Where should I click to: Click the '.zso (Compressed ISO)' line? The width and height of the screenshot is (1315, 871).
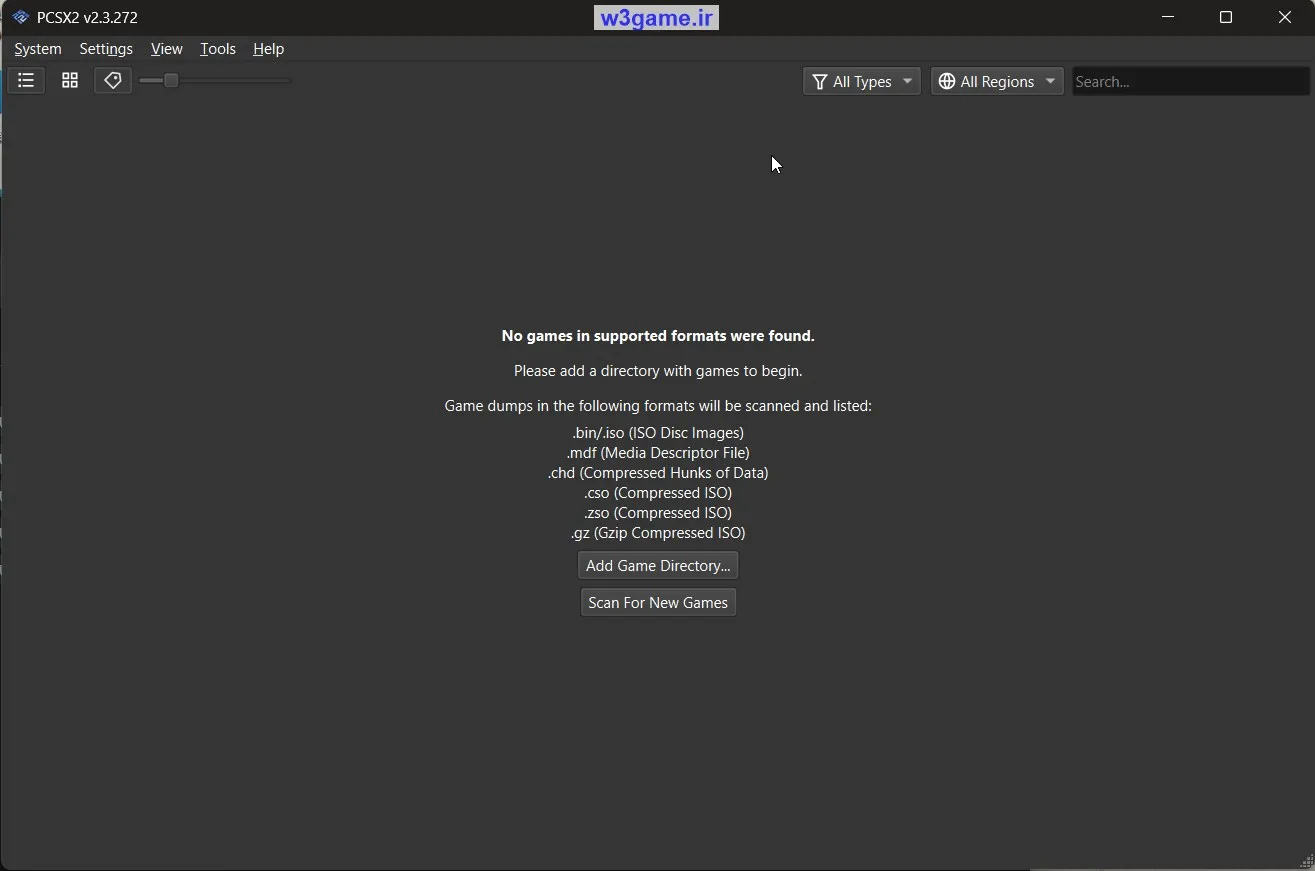[658, 513]
